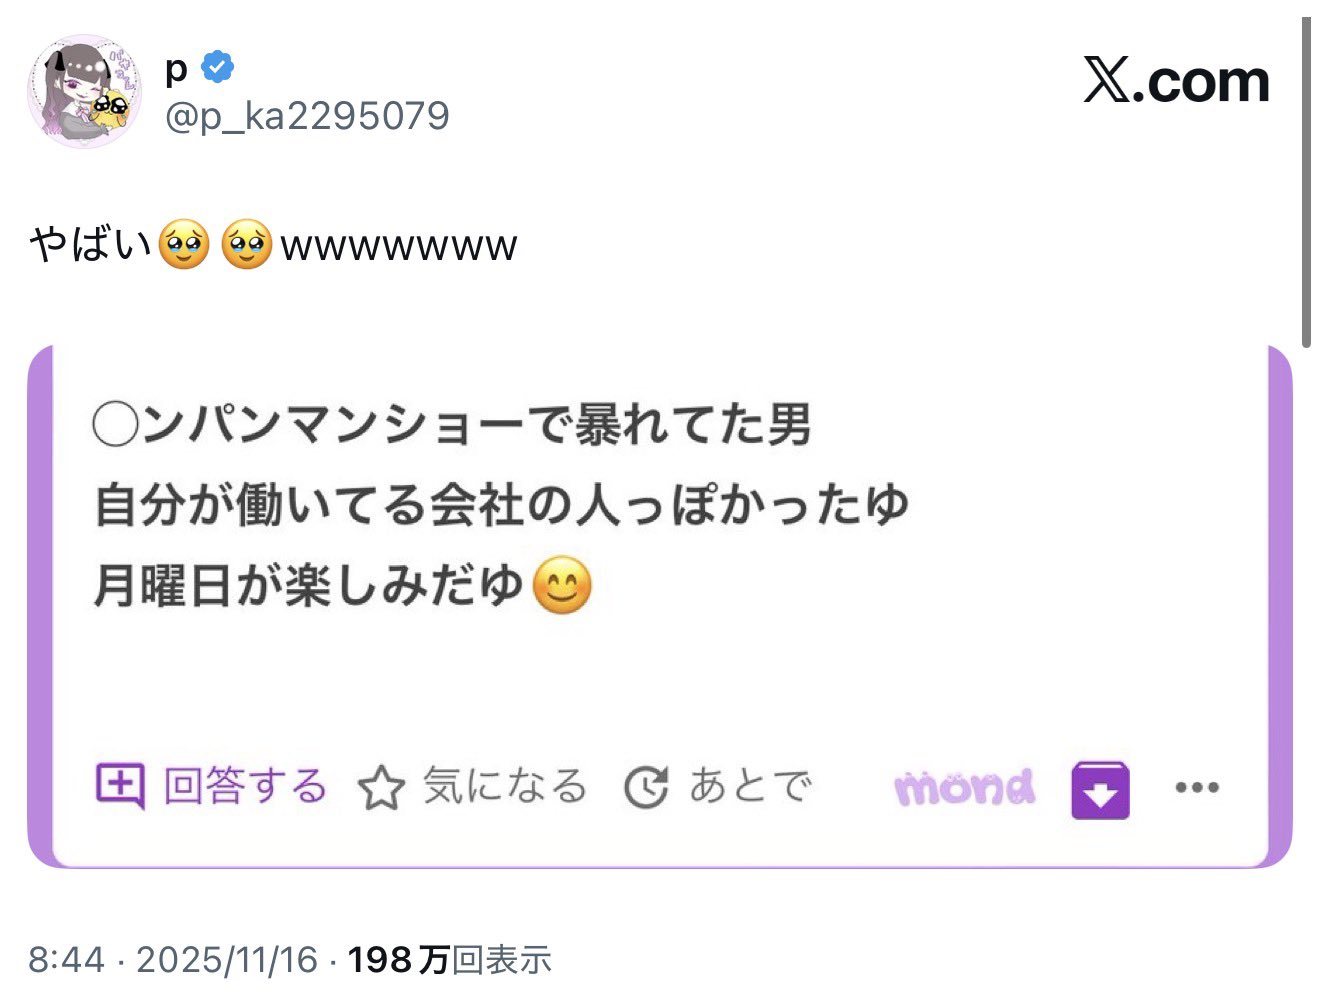Viewport: 1320px width, 993px height.
Task: Open the three-dot more options menu
Action: tap(1197, 788)
